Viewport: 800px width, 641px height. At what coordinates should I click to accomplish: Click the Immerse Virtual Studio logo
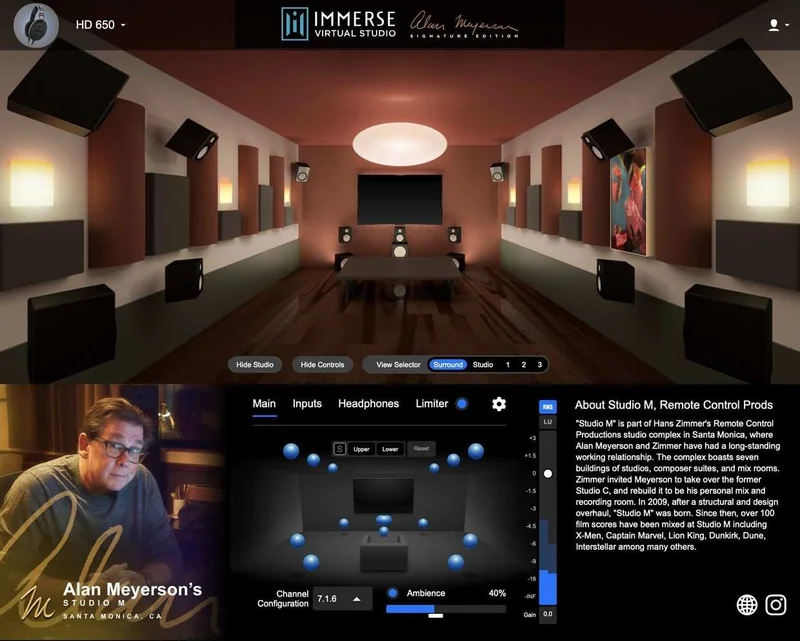tap(339, 24)
